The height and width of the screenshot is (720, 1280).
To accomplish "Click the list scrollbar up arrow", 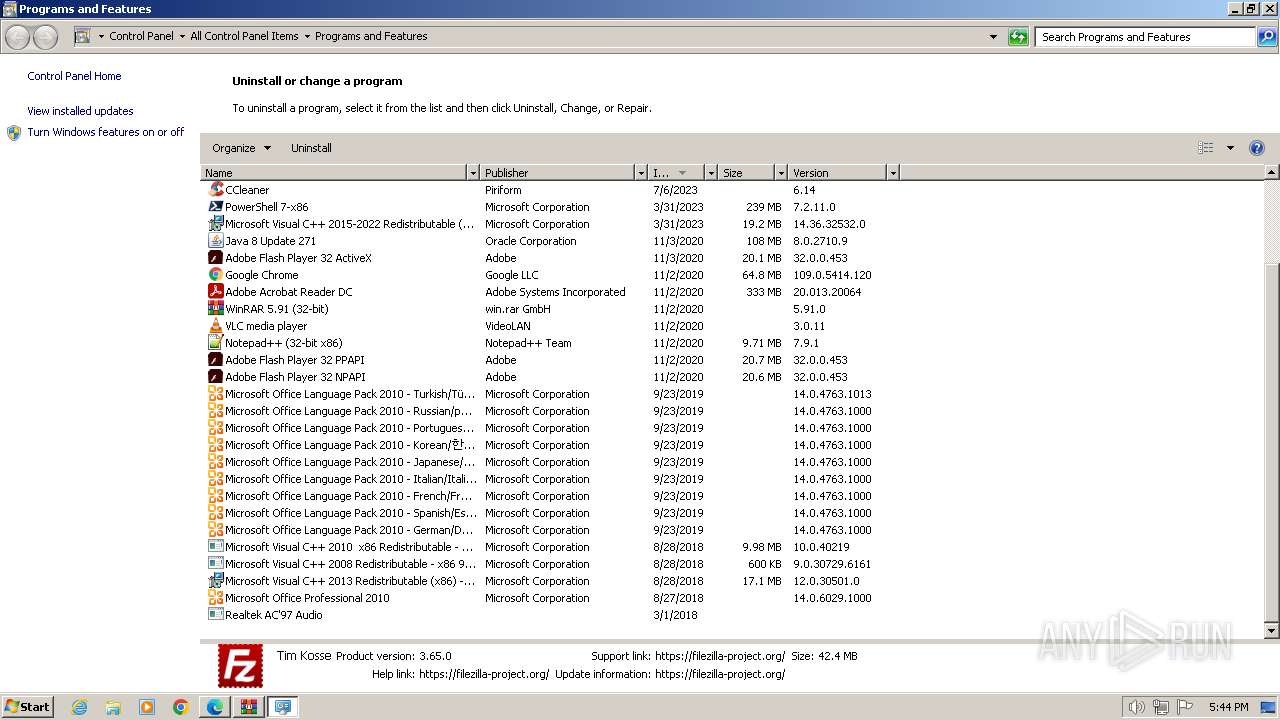I will (x=1272, y=173).
